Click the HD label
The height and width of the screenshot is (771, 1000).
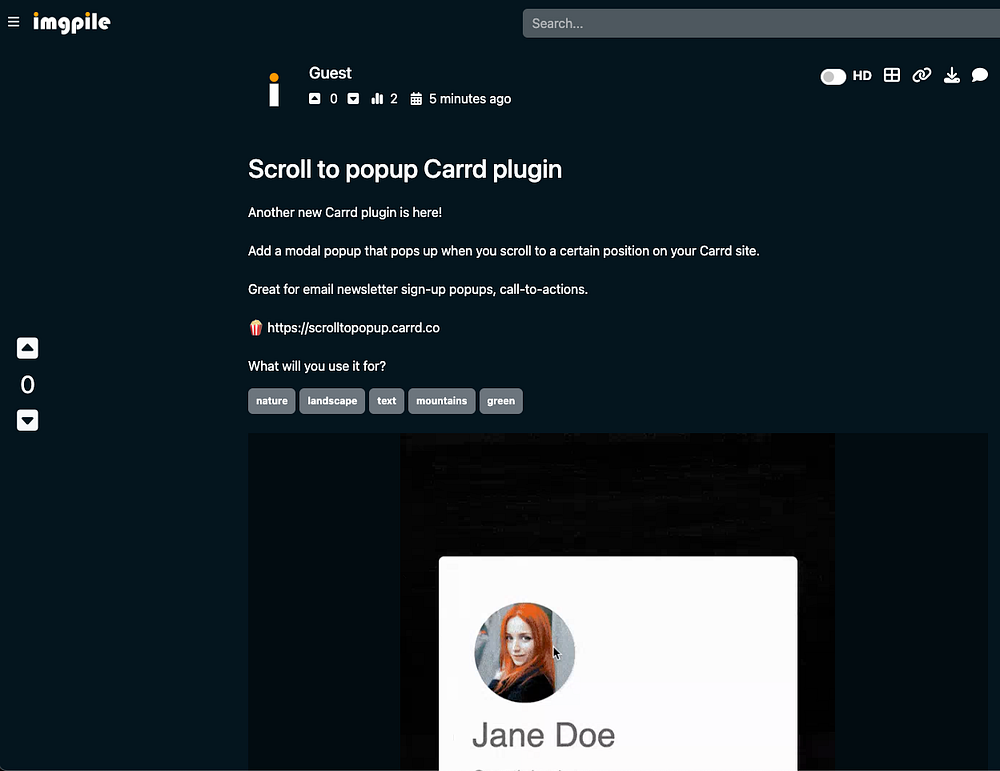(x=862, y=76)
